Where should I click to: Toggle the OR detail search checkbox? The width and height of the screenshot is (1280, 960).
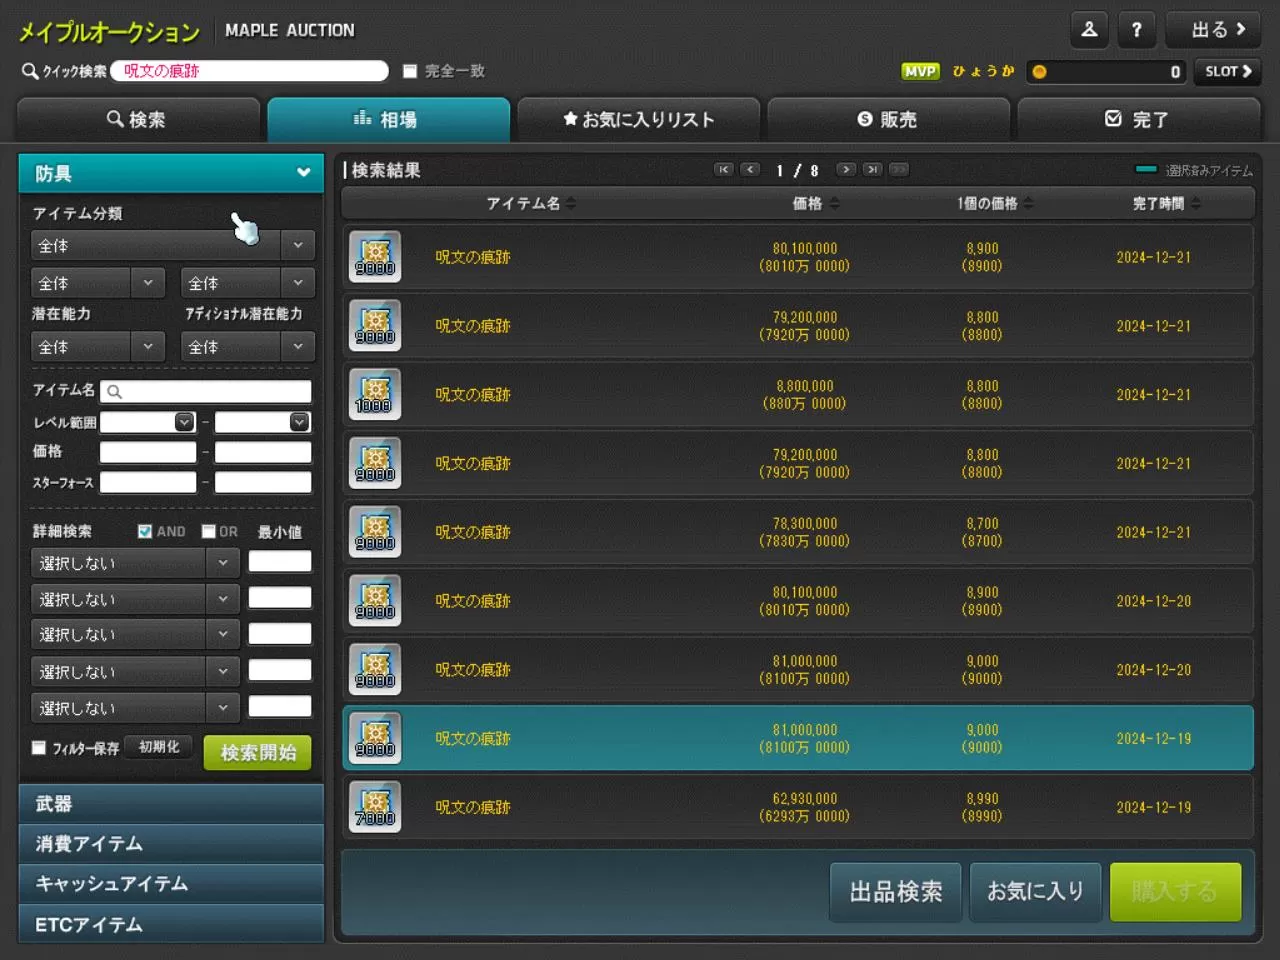(209, 531)
